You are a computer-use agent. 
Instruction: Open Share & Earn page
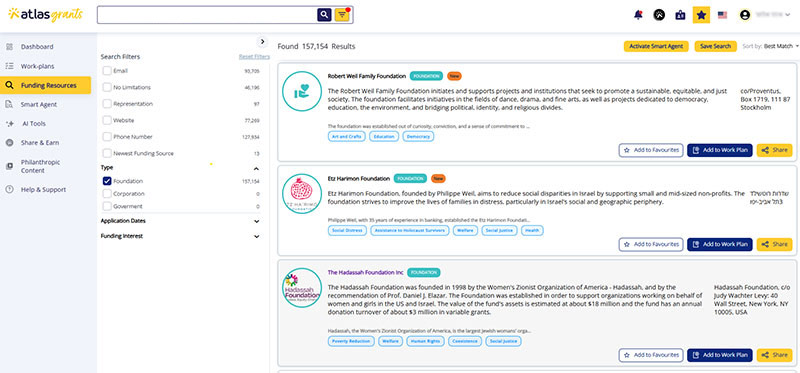pyautogui.click(x=40, y=143)
